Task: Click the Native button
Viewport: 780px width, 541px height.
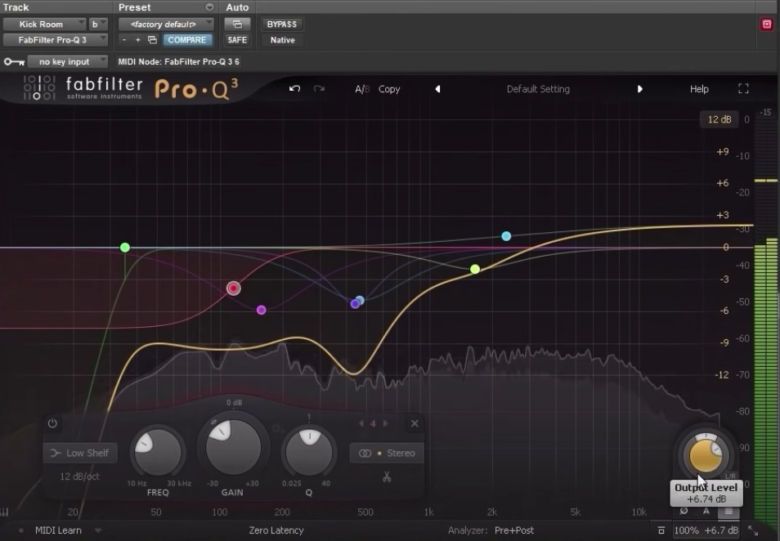Action: (282, 40)
